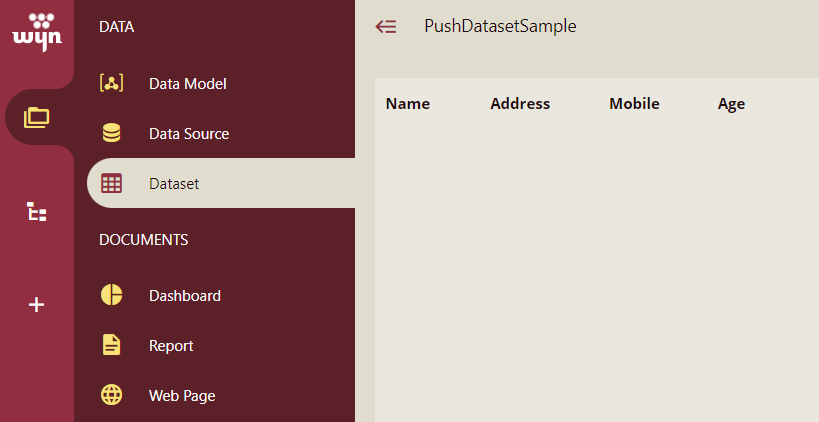Open the Dashboard documents label
This screenshot has width=819, height=422.
(185, 296)
